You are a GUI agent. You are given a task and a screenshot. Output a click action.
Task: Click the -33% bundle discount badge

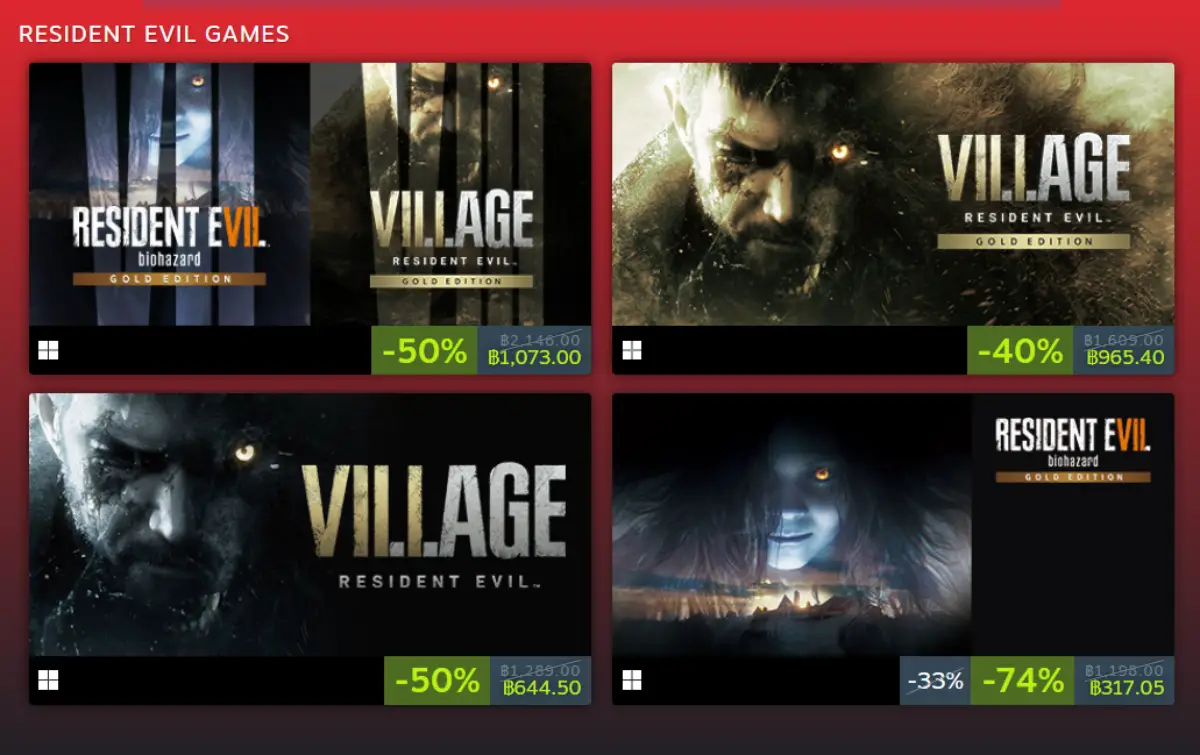coord(935,680)
